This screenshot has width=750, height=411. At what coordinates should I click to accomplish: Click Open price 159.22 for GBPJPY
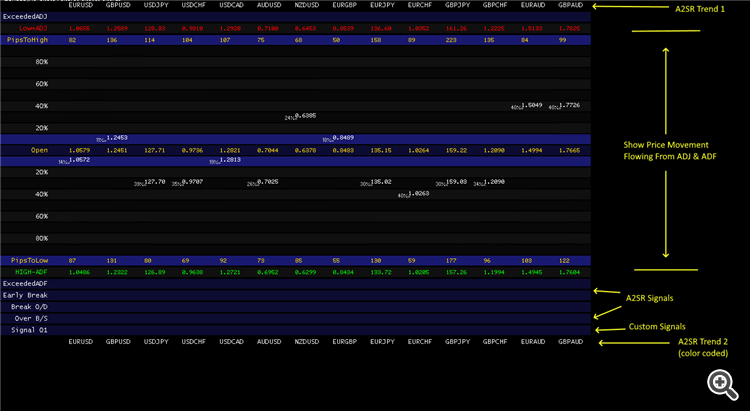click(456, 150)
